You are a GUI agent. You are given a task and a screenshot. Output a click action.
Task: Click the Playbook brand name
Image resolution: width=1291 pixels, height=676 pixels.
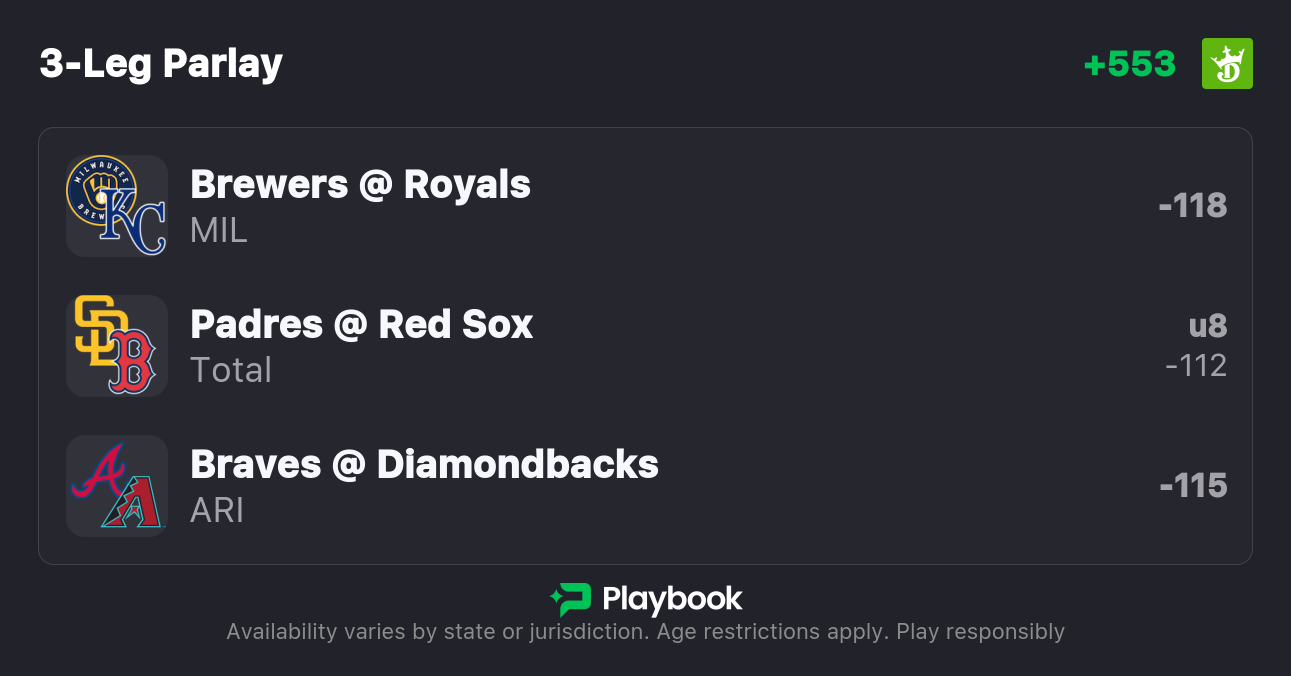pos(672,599)
